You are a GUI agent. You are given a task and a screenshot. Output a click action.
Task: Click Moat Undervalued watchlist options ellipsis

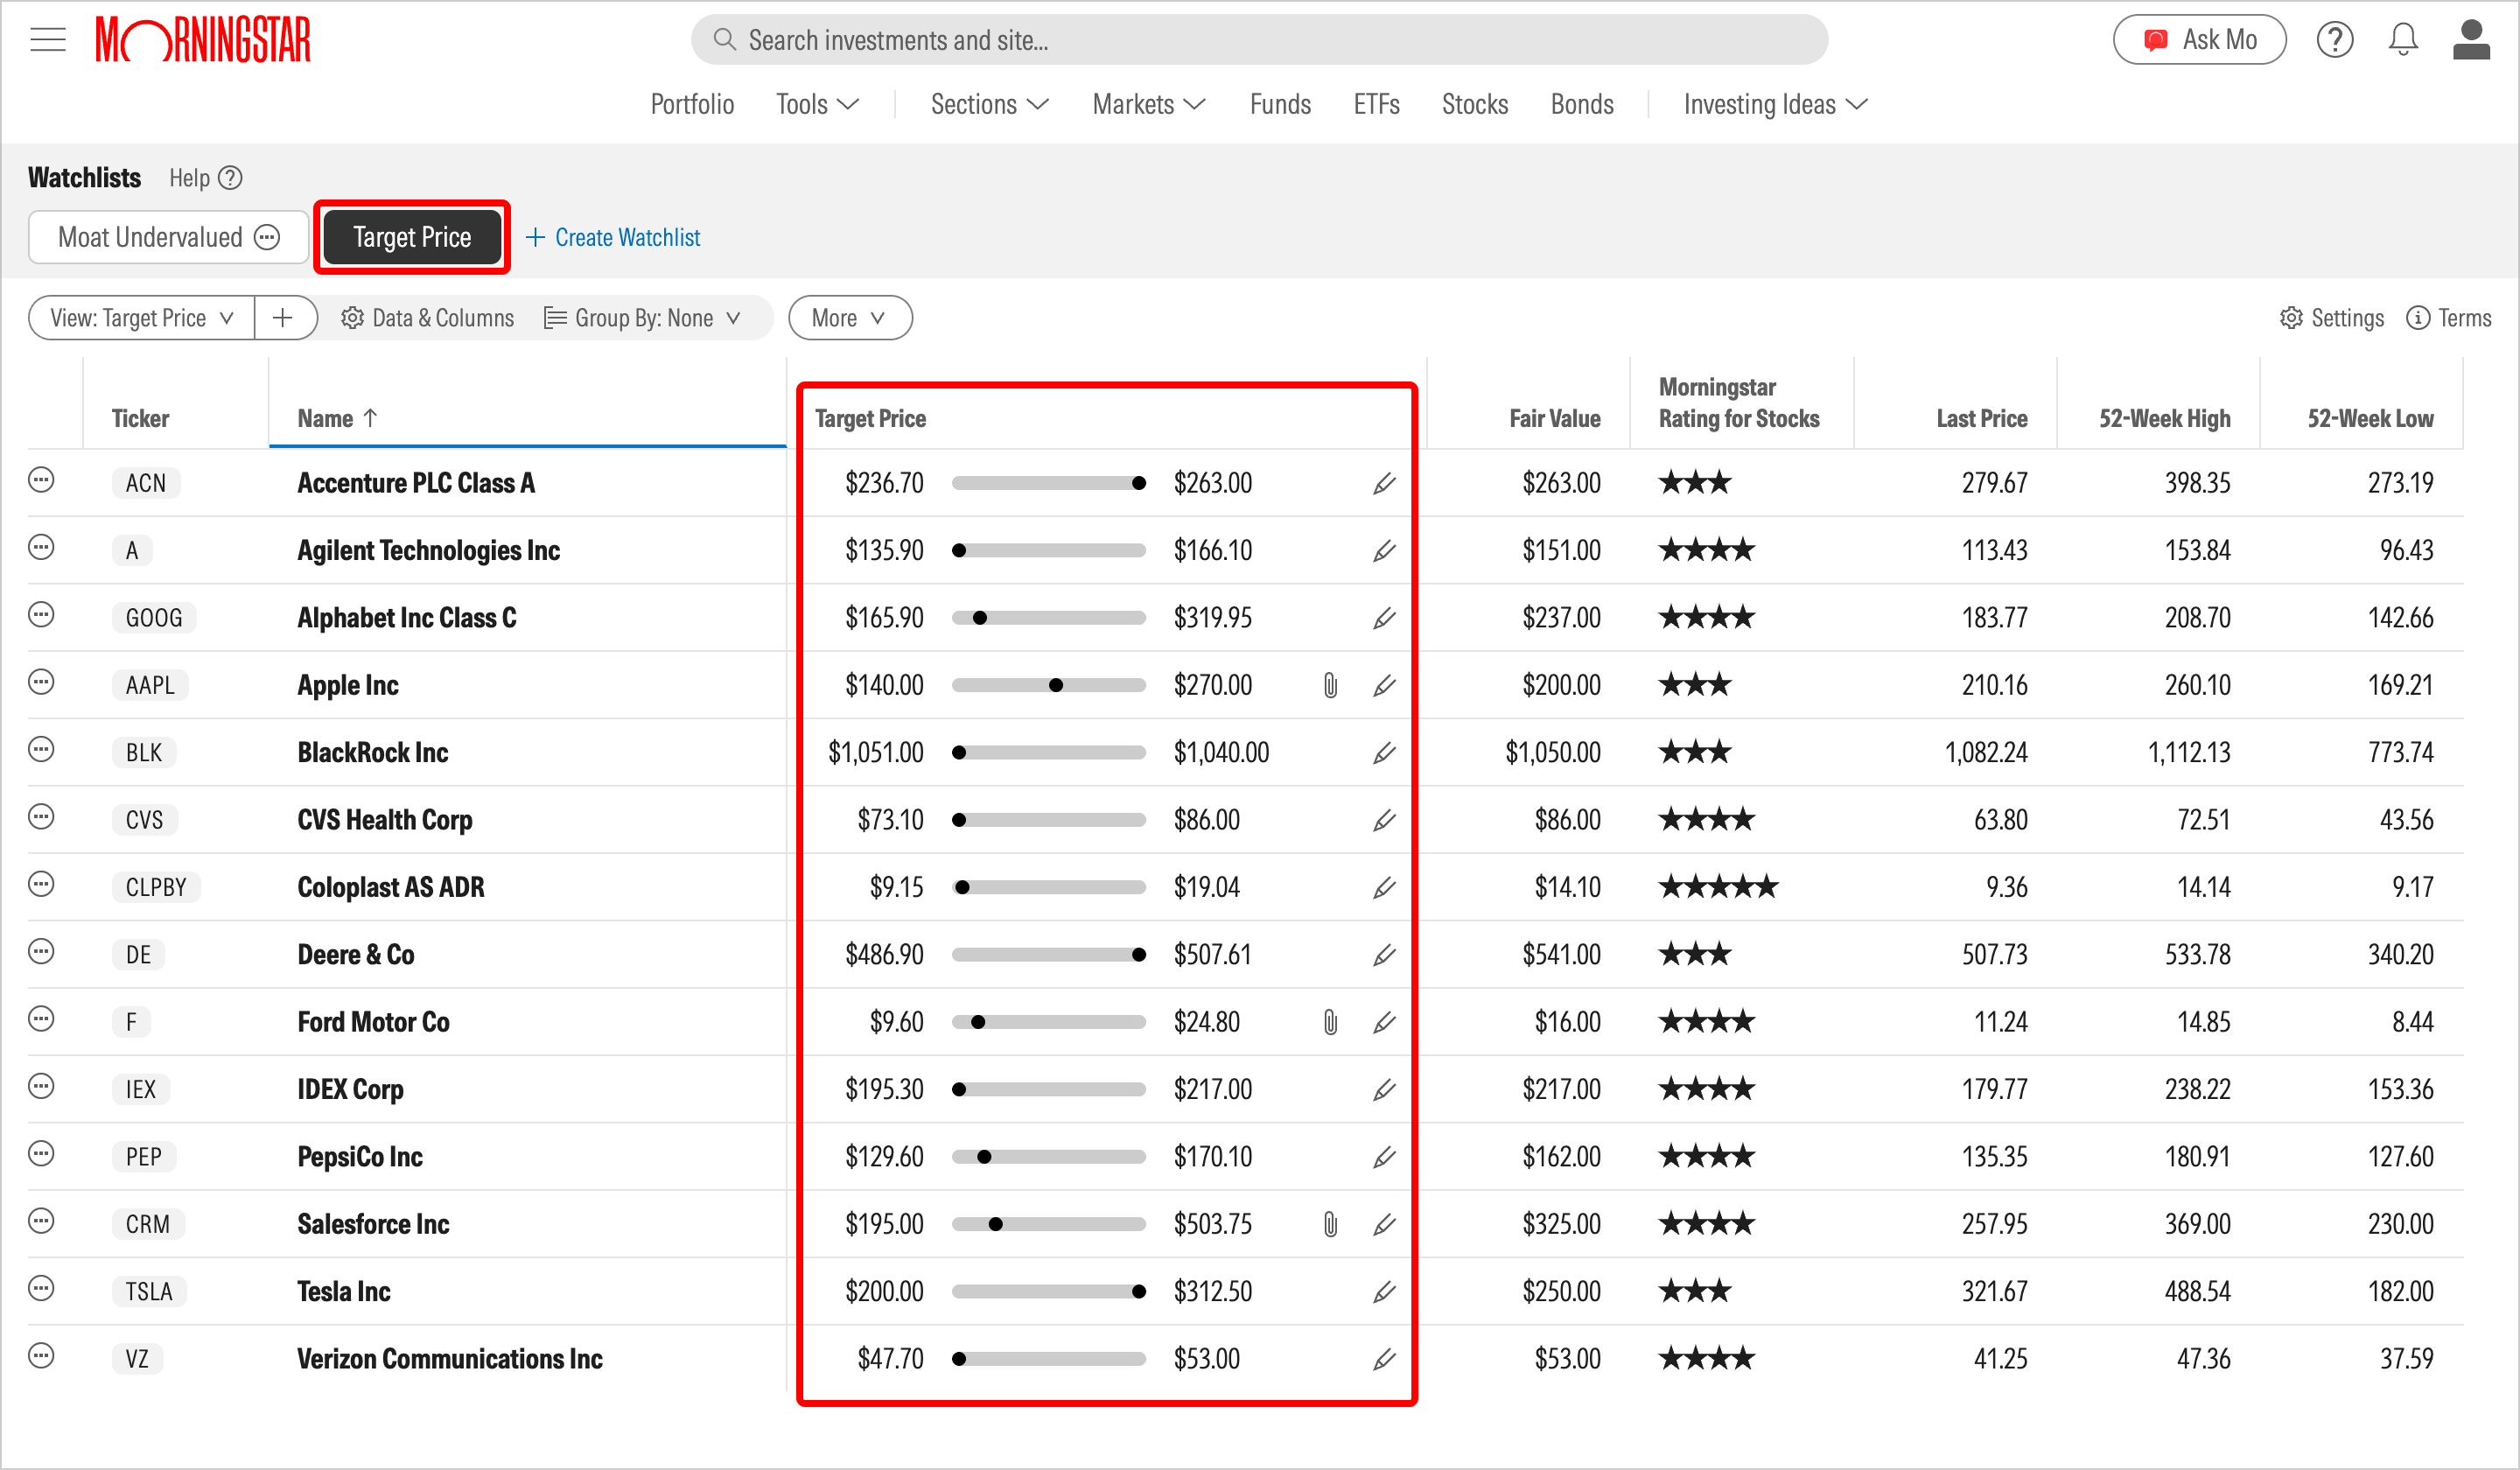pyautogui.click(x=267, y=237)
